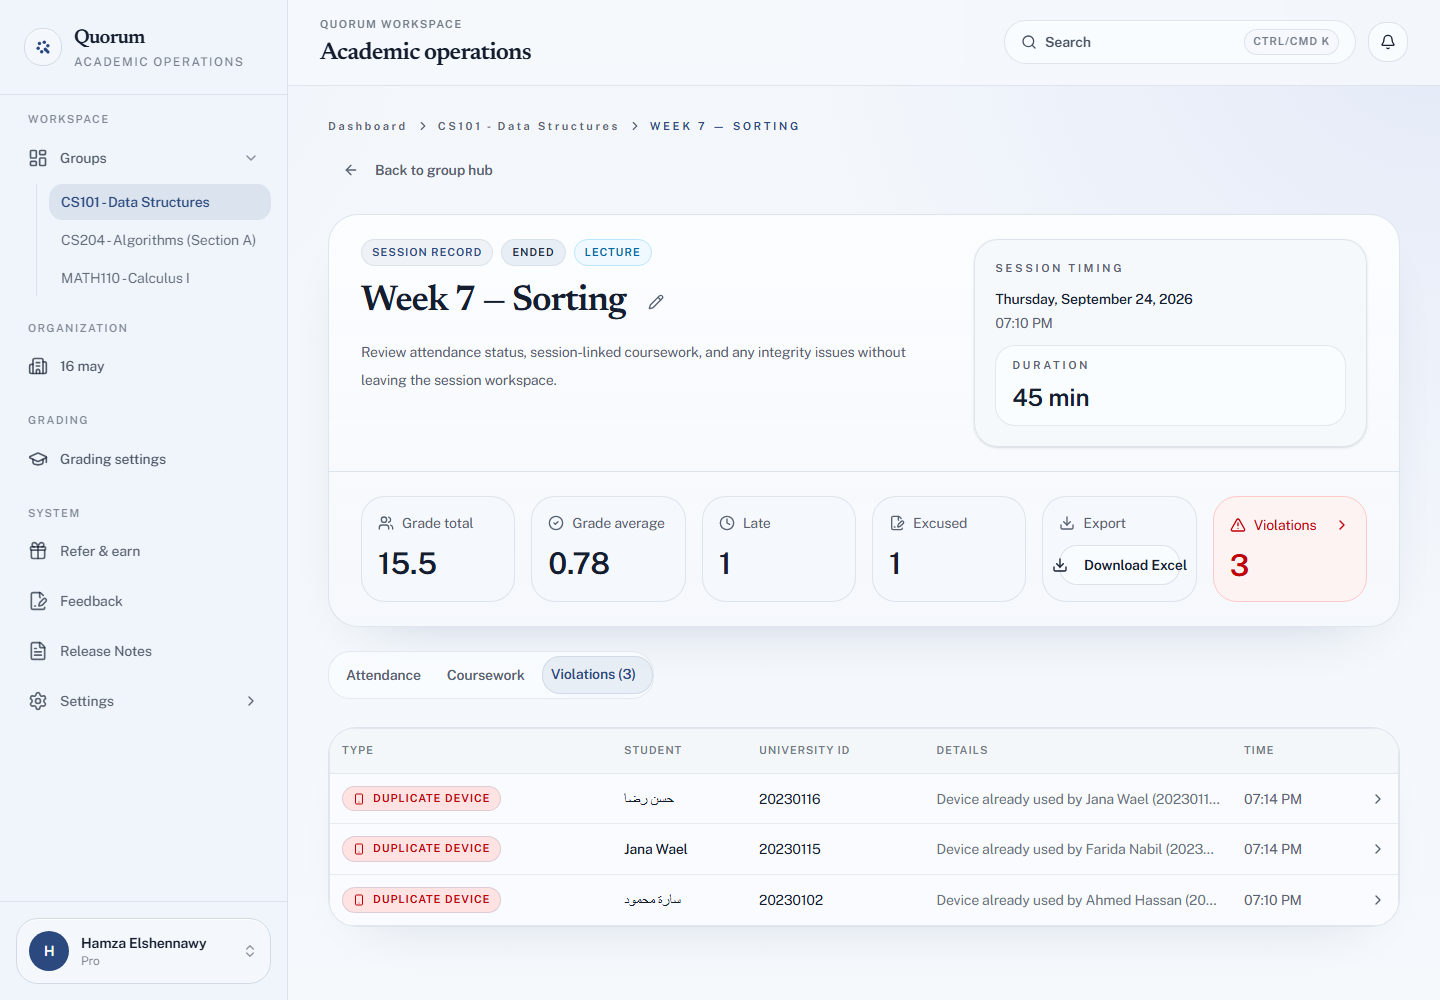Expand the 20230102 violation row chevron
The width and height of the screenshot is (1440, 1000).
[1378, 900]
